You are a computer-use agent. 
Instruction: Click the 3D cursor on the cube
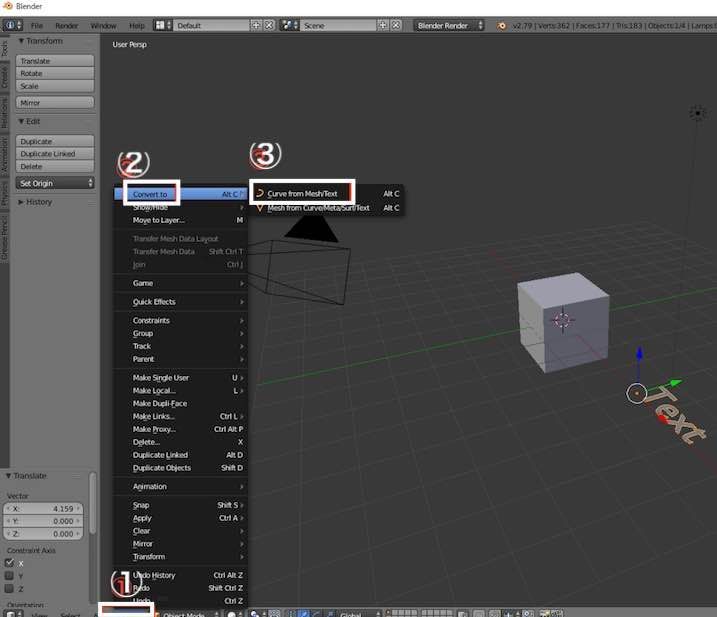pyautogui.click(x=562, y=320)
